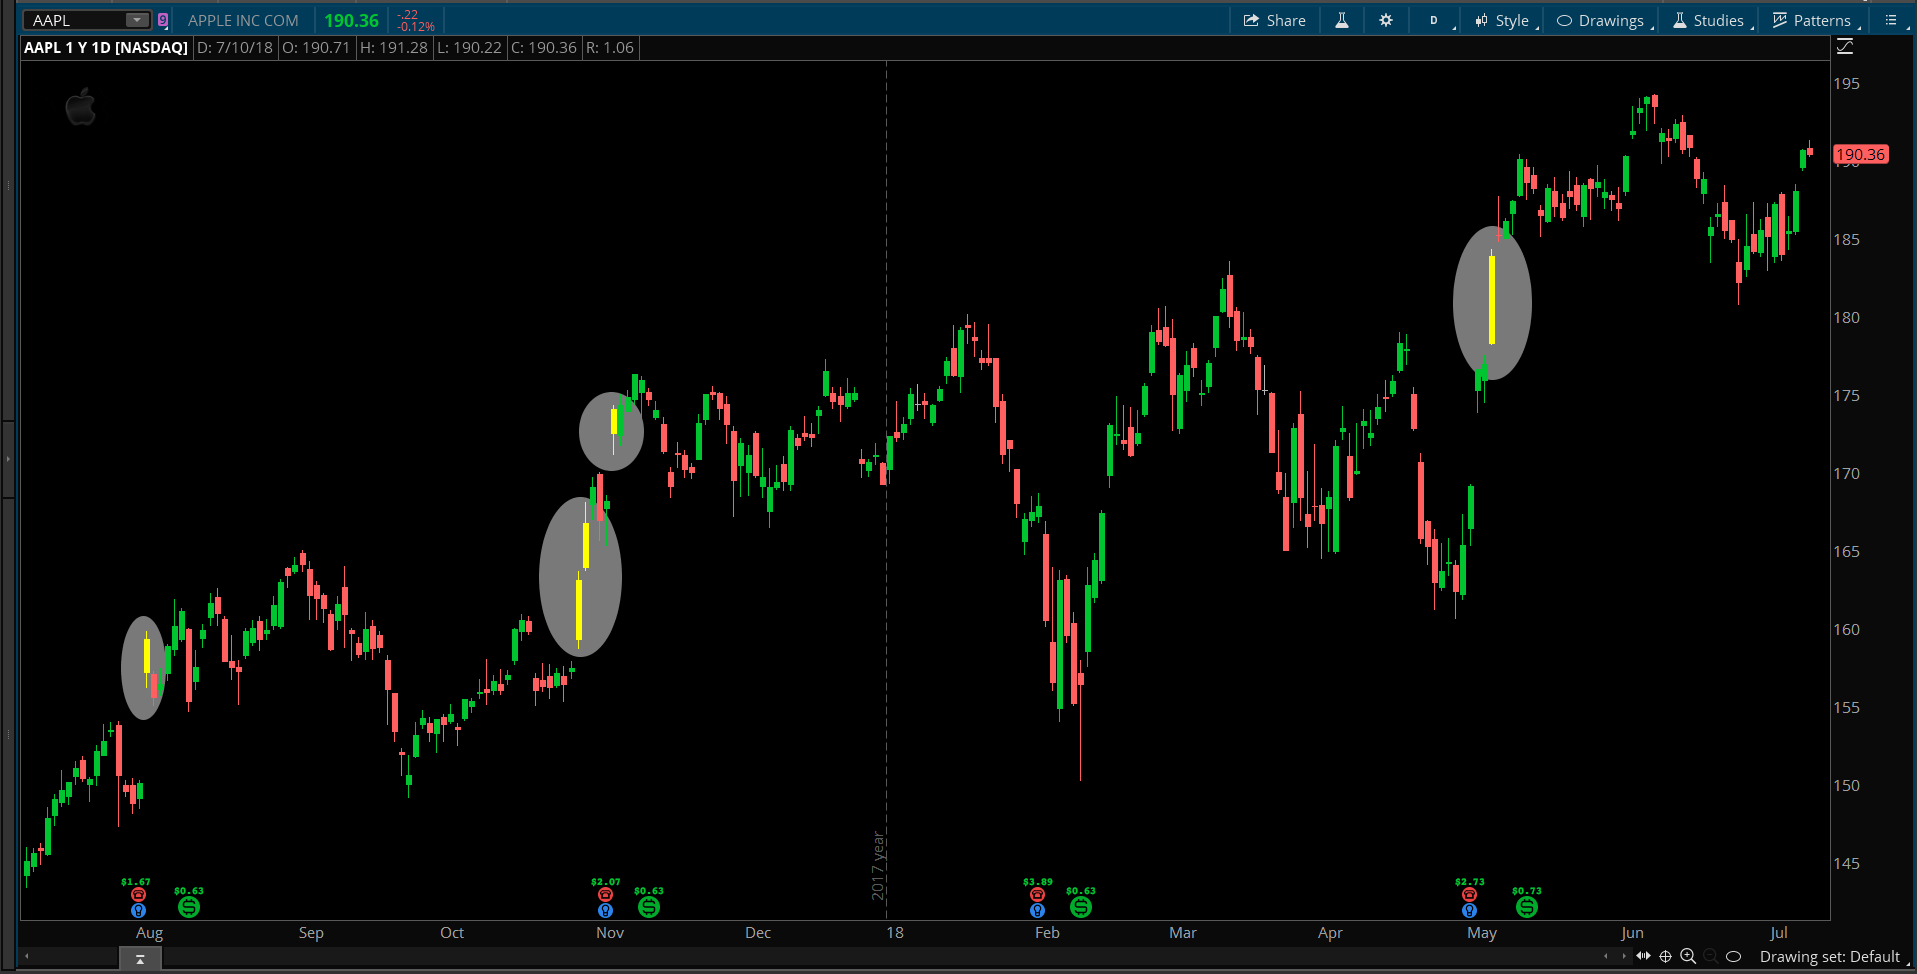
Task: Click the scroll right arrow in bottom bar
Action: pyautogui.click(x=1623, y=956)
